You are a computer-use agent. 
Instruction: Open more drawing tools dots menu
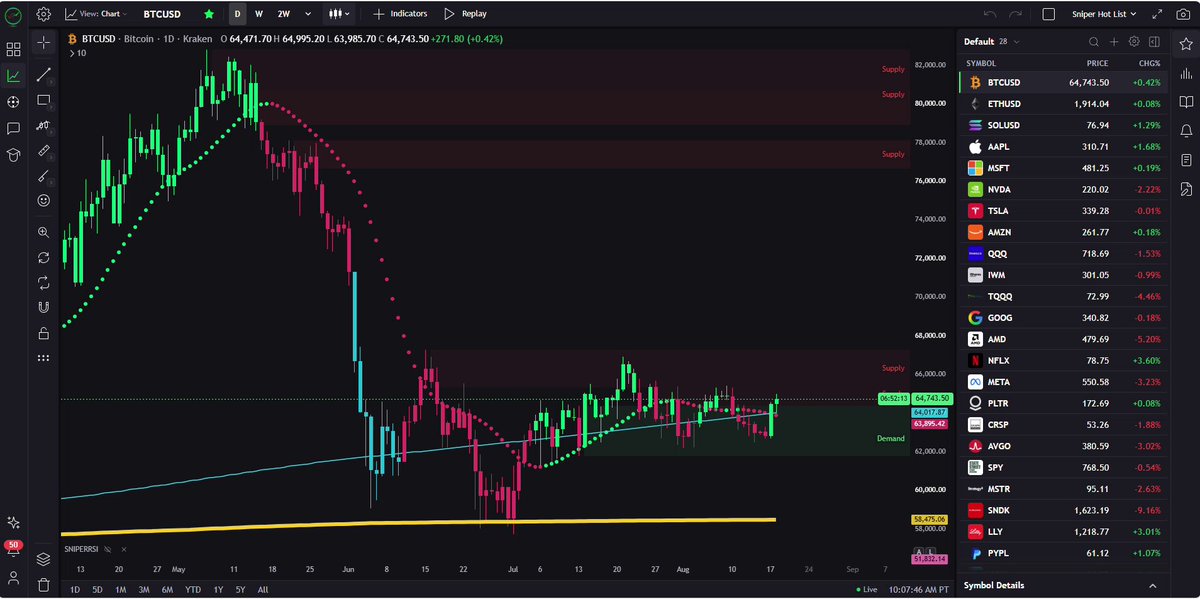43,358
